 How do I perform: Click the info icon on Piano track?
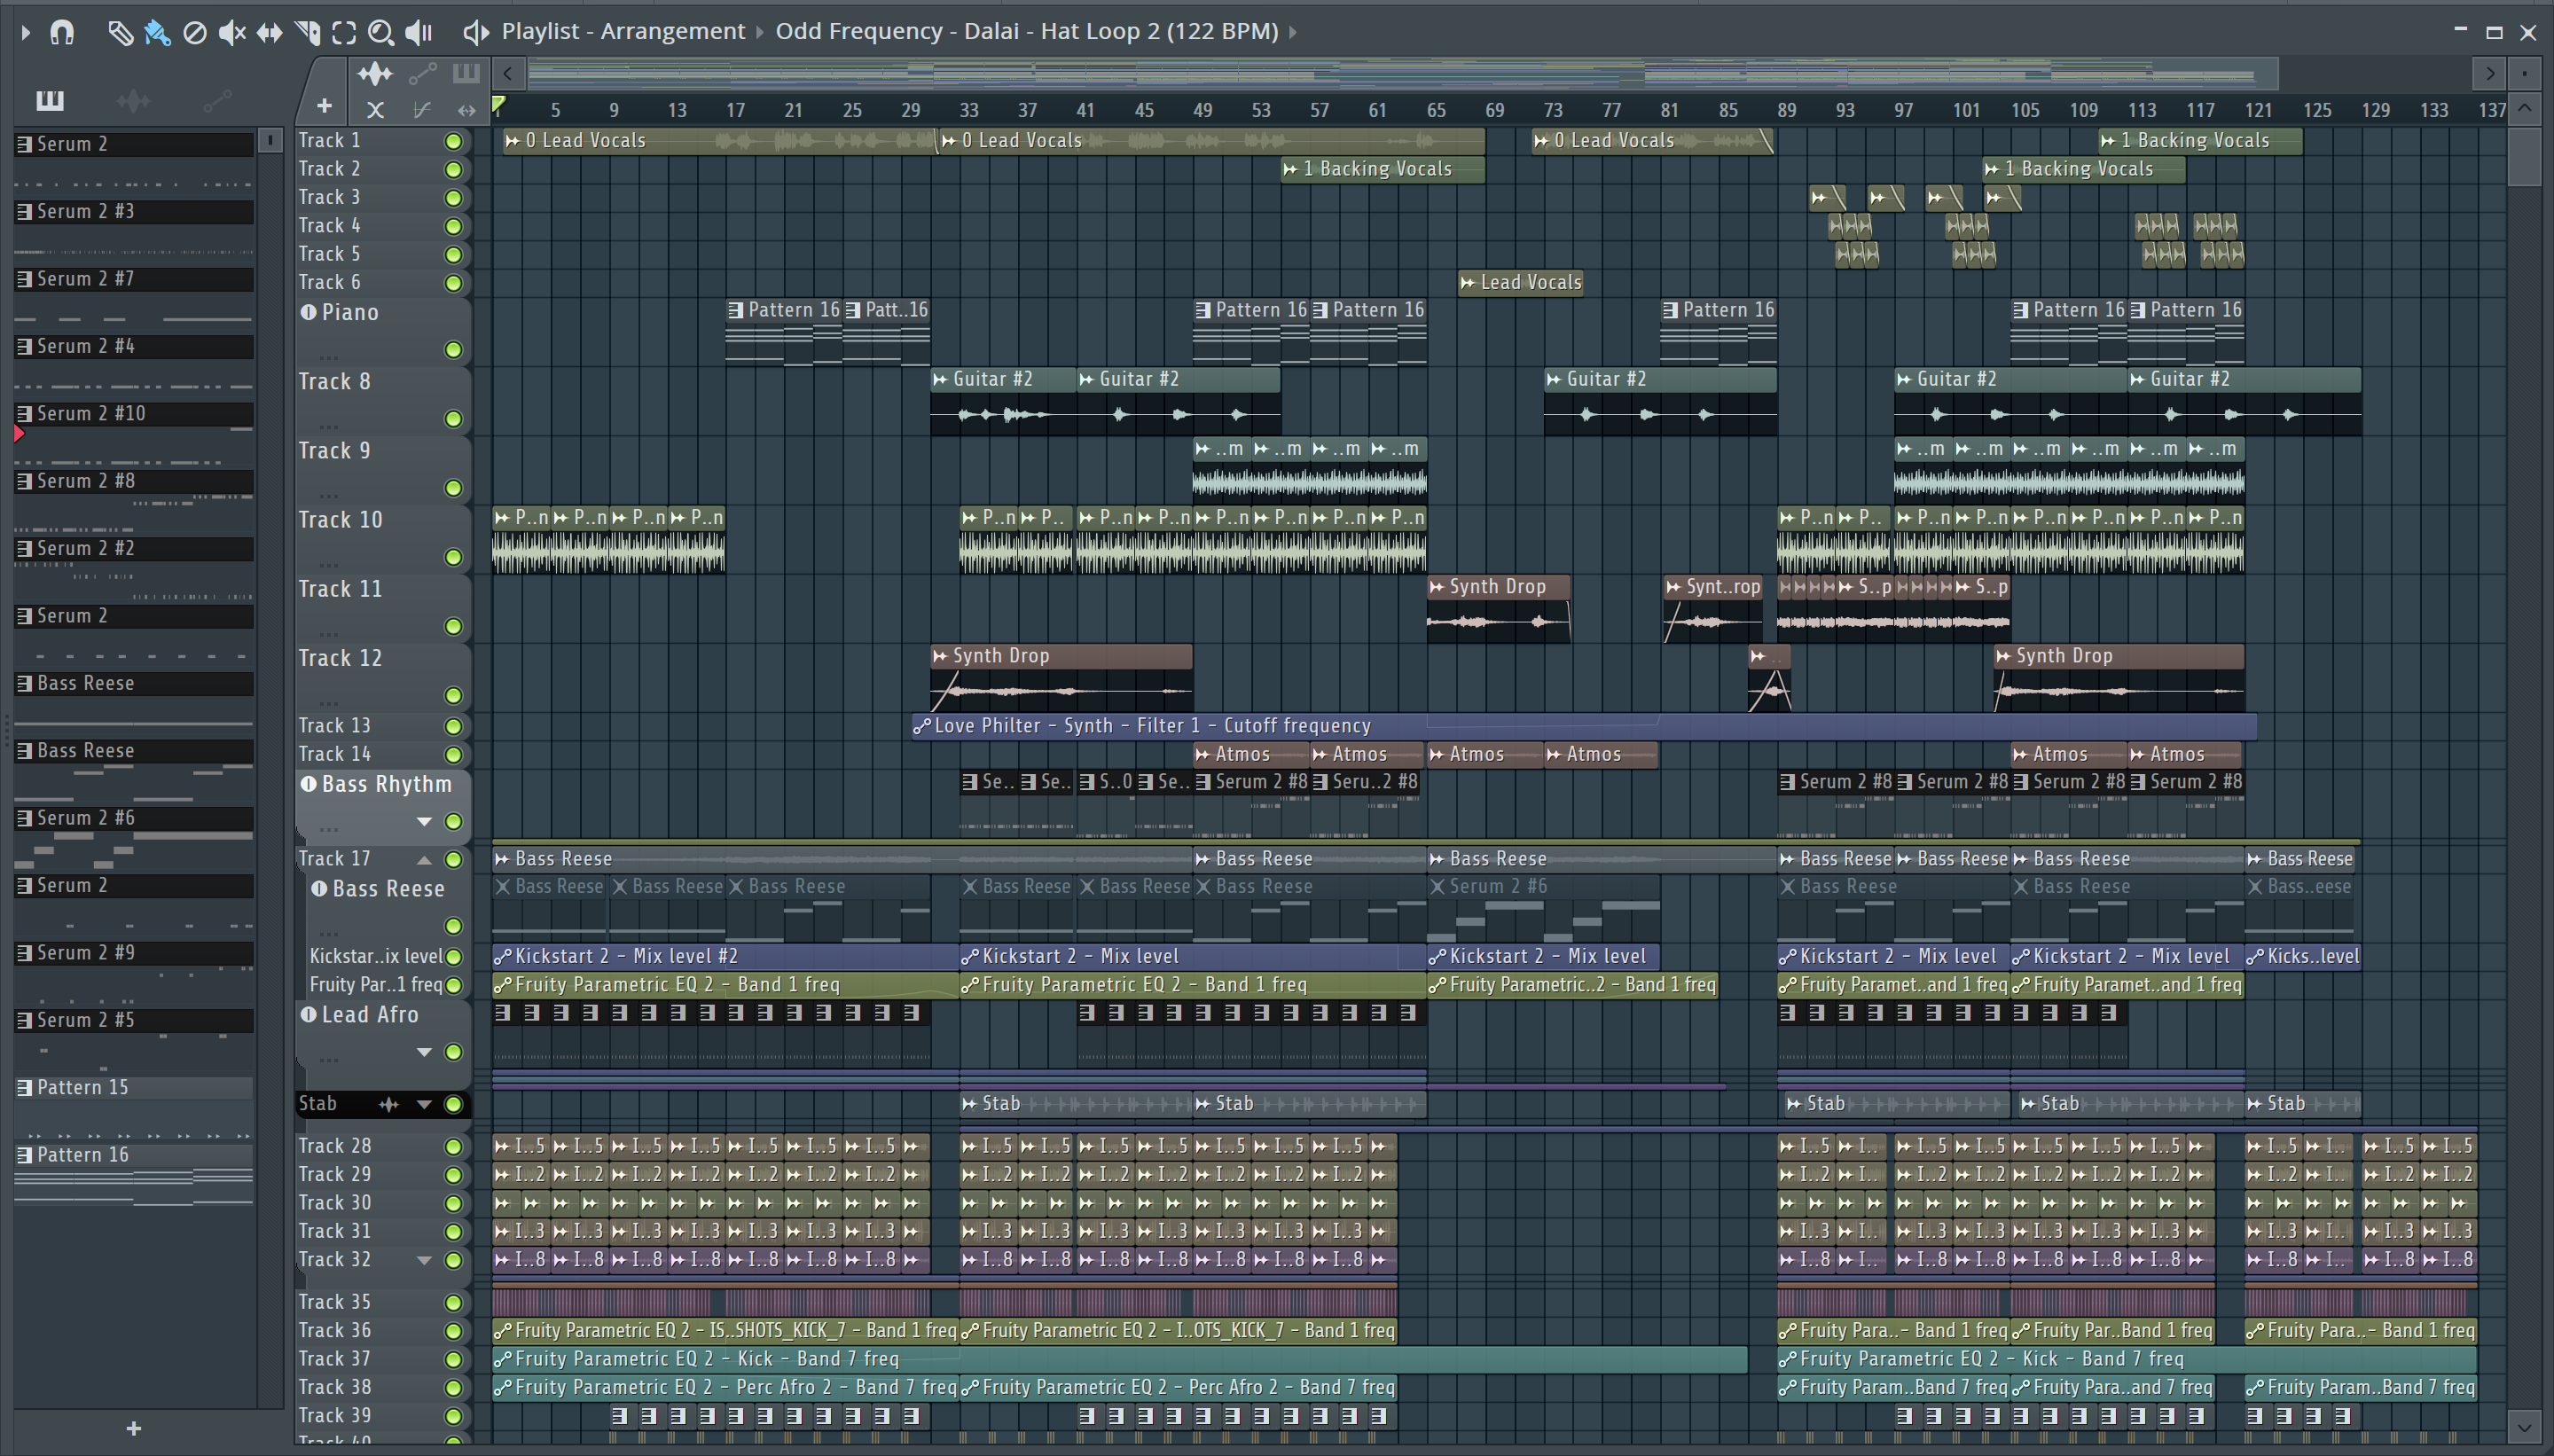point(309,312)
